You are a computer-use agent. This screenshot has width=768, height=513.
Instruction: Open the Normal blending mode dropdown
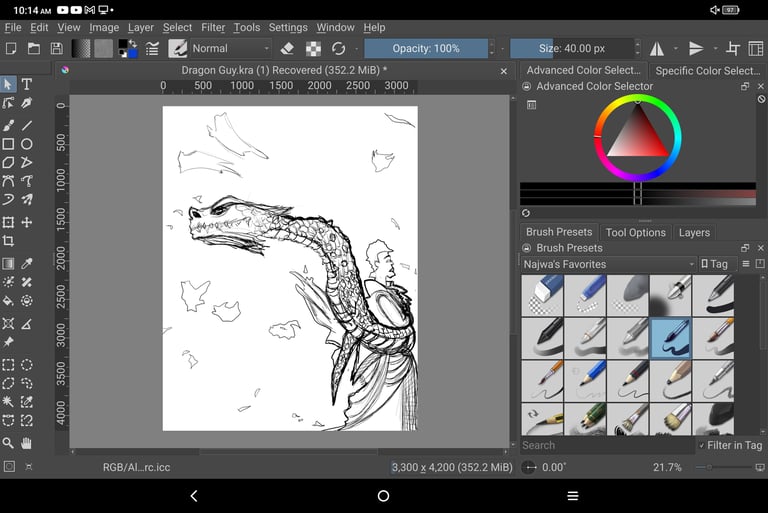[x=230, y=48]
